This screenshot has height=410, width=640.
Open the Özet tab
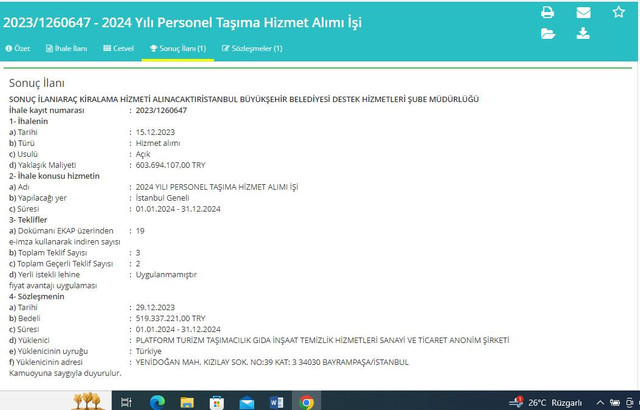pyautogui.click(x=18, y=48)
